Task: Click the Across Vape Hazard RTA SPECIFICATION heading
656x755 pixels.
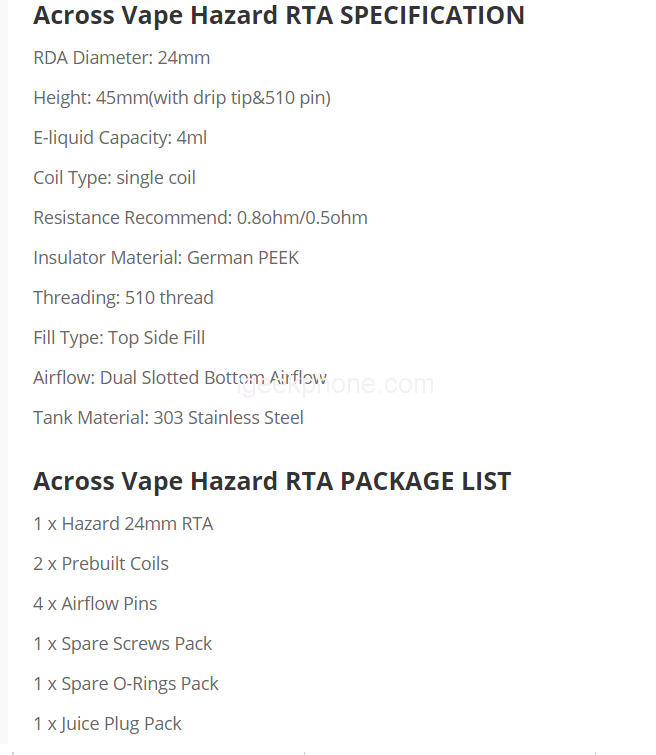Action: [x=278, y=16]
